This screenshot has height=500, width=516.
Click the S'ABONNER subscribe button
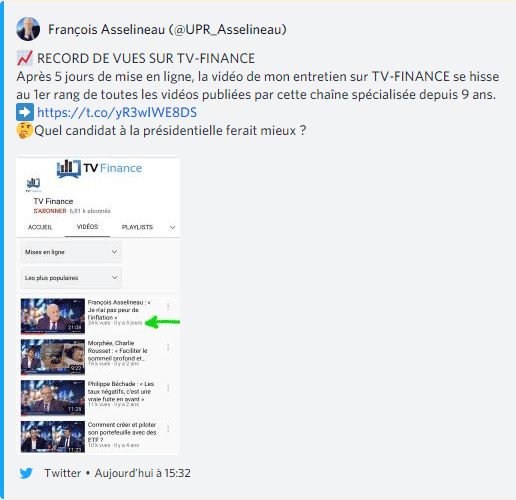(50, 211)
